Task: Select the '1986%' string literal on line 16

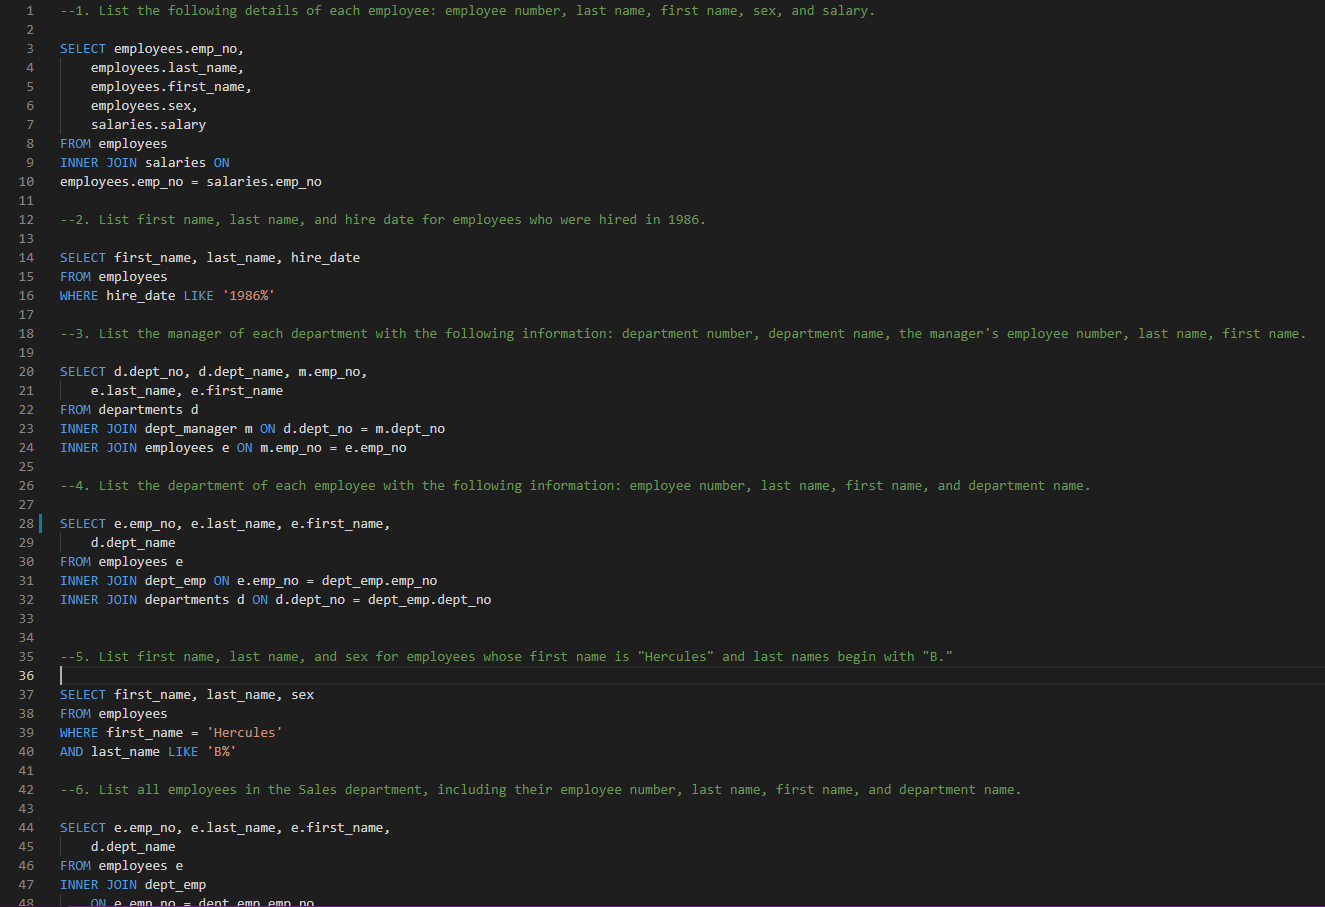Action: [247, 295]
